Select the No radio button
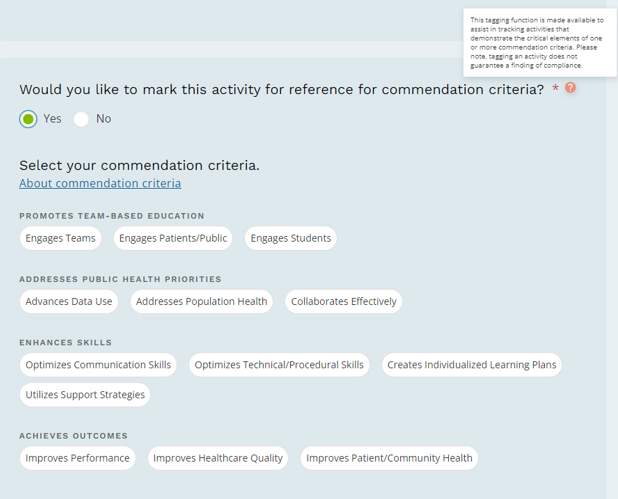This screenshot has height=499, width=618. [x=82, y=119]
